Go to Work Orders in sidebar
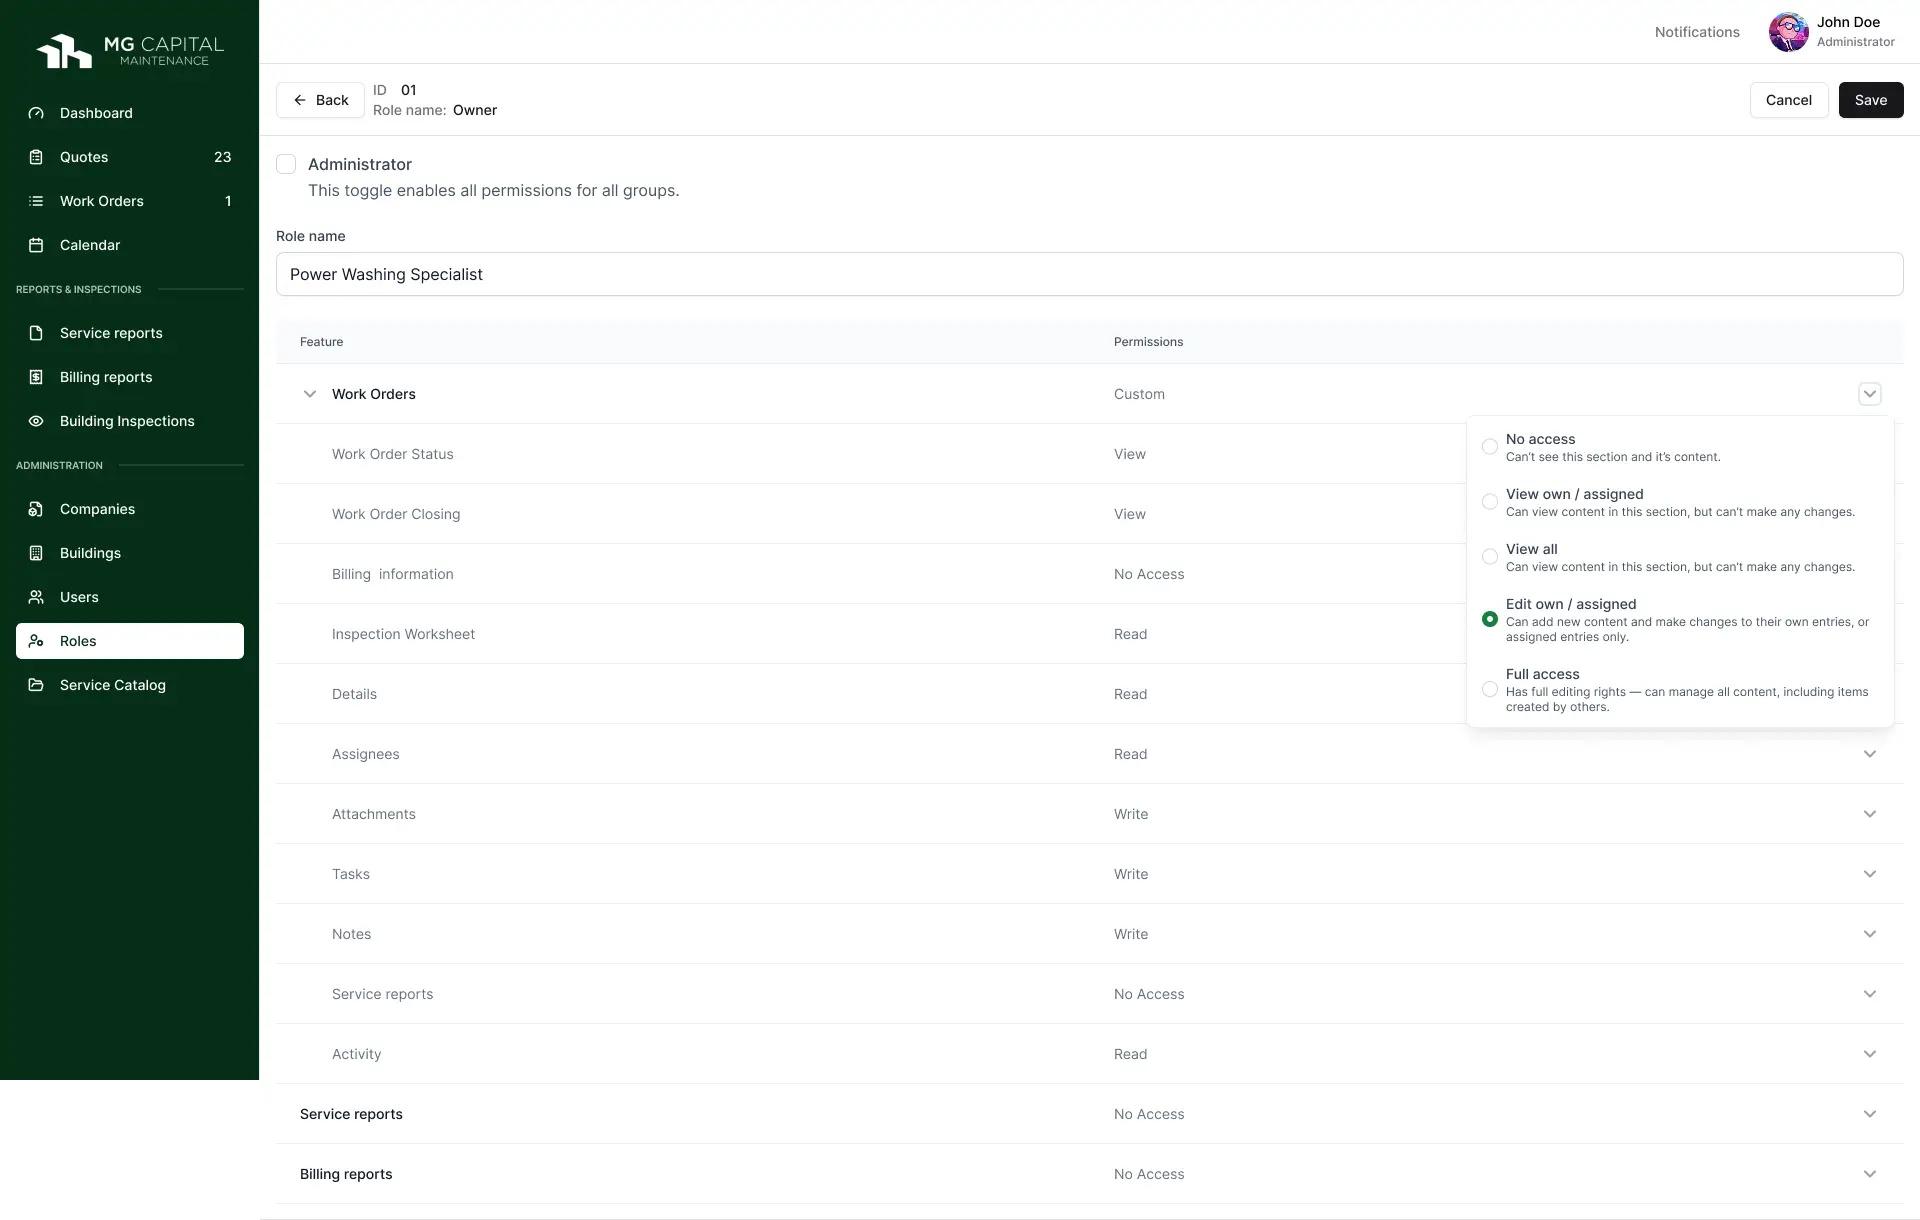 101,201
